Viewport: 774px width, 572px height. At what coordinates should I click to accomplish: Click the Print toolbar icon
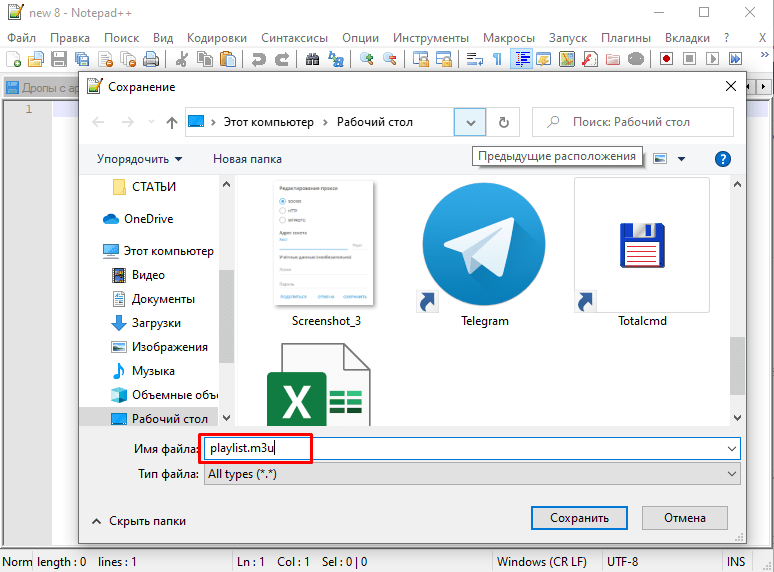151,59
